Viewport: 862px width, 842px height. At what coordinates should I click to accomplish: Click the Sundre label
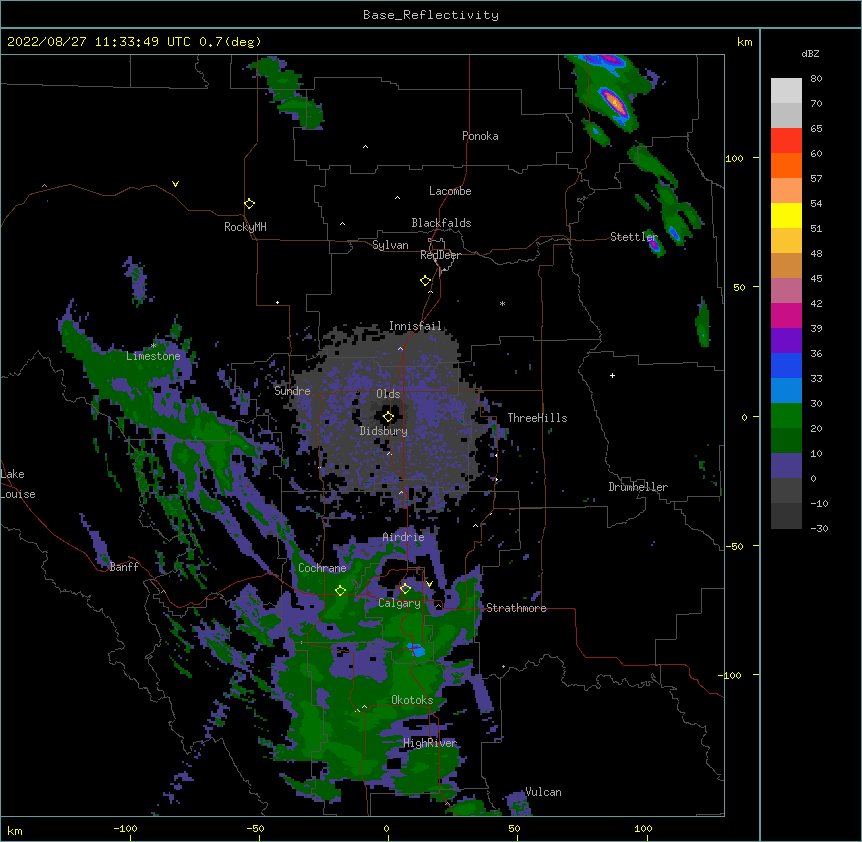tap(292, 391)
